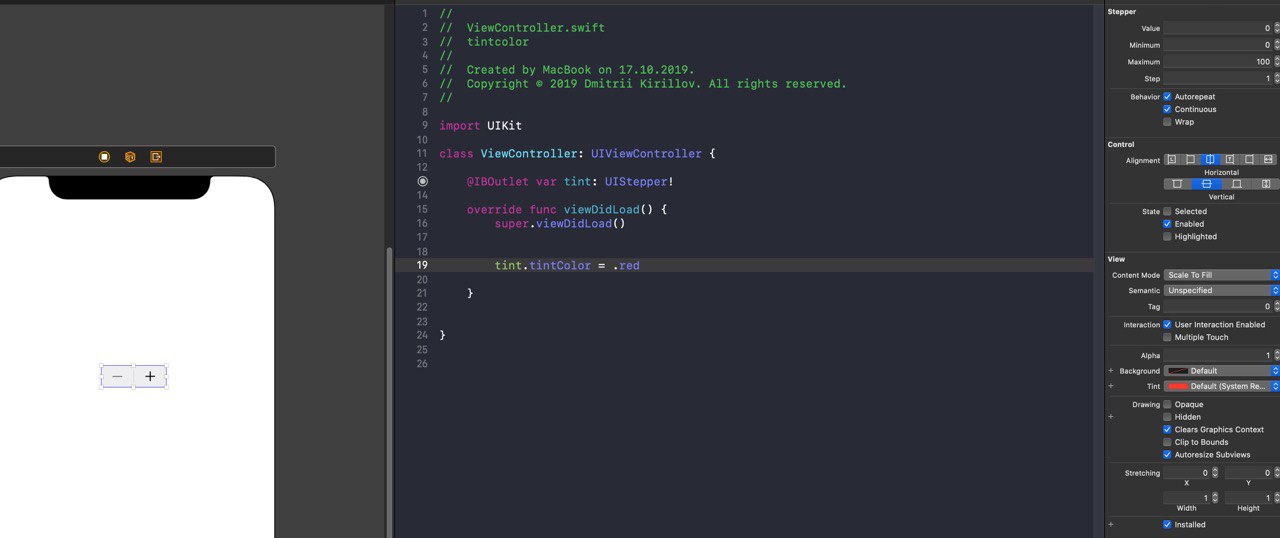Click the plus icon next to the Hidden row
The width and height of the screenshot is (1280, 538).
(1111, 417)
